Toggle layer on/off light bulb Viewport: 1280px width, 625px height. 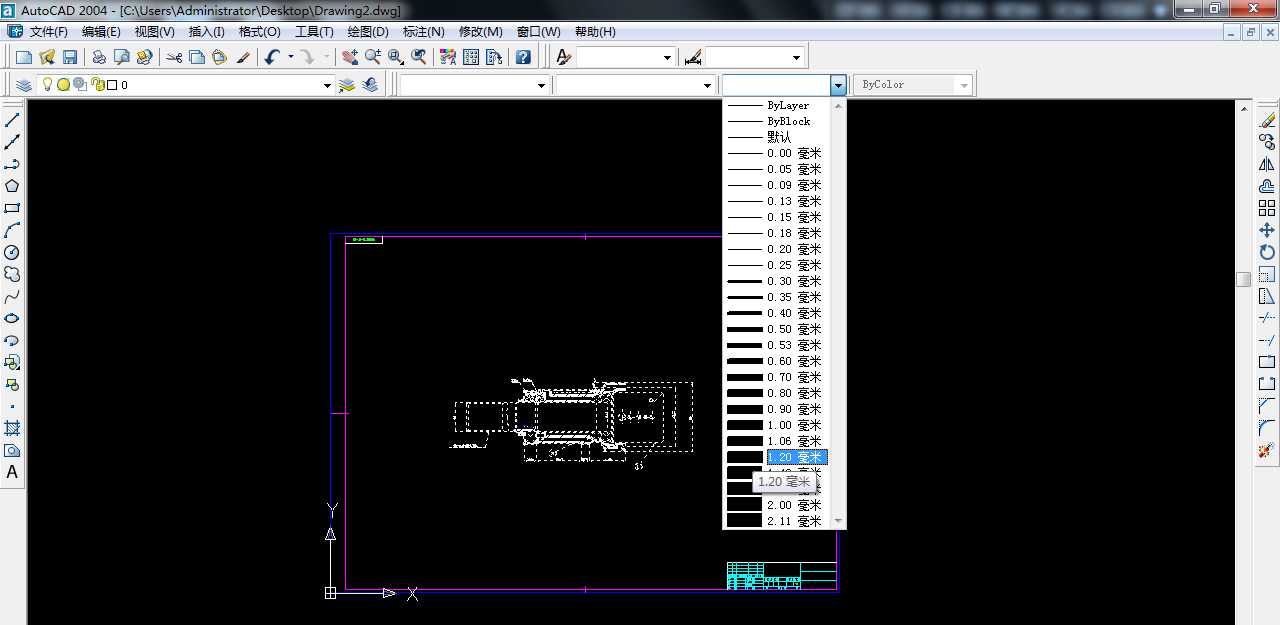tap(47, 85)
